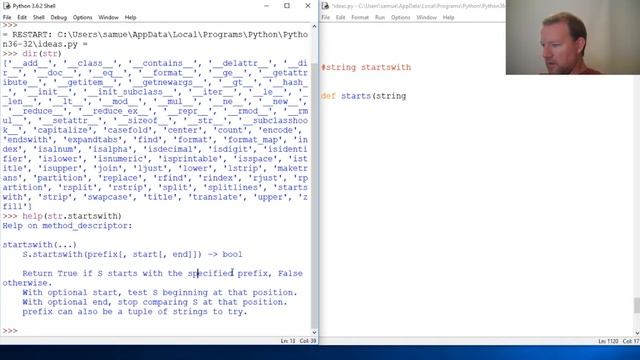This screenshot has height=360, width=640.
Task: Open the Run menu in ideas.py editor
Action: (x=380, y=18)
